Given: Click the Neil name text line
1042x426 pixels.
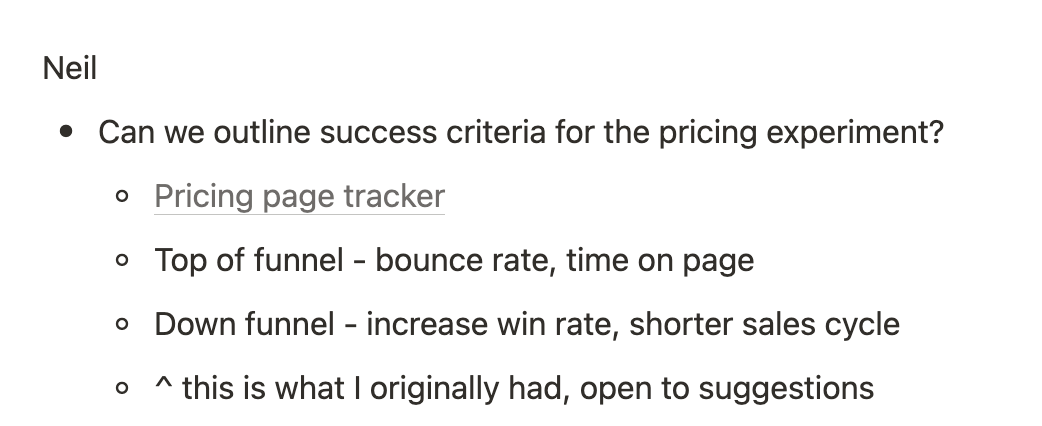Looking at the screenshot, I should pos(70,68).
